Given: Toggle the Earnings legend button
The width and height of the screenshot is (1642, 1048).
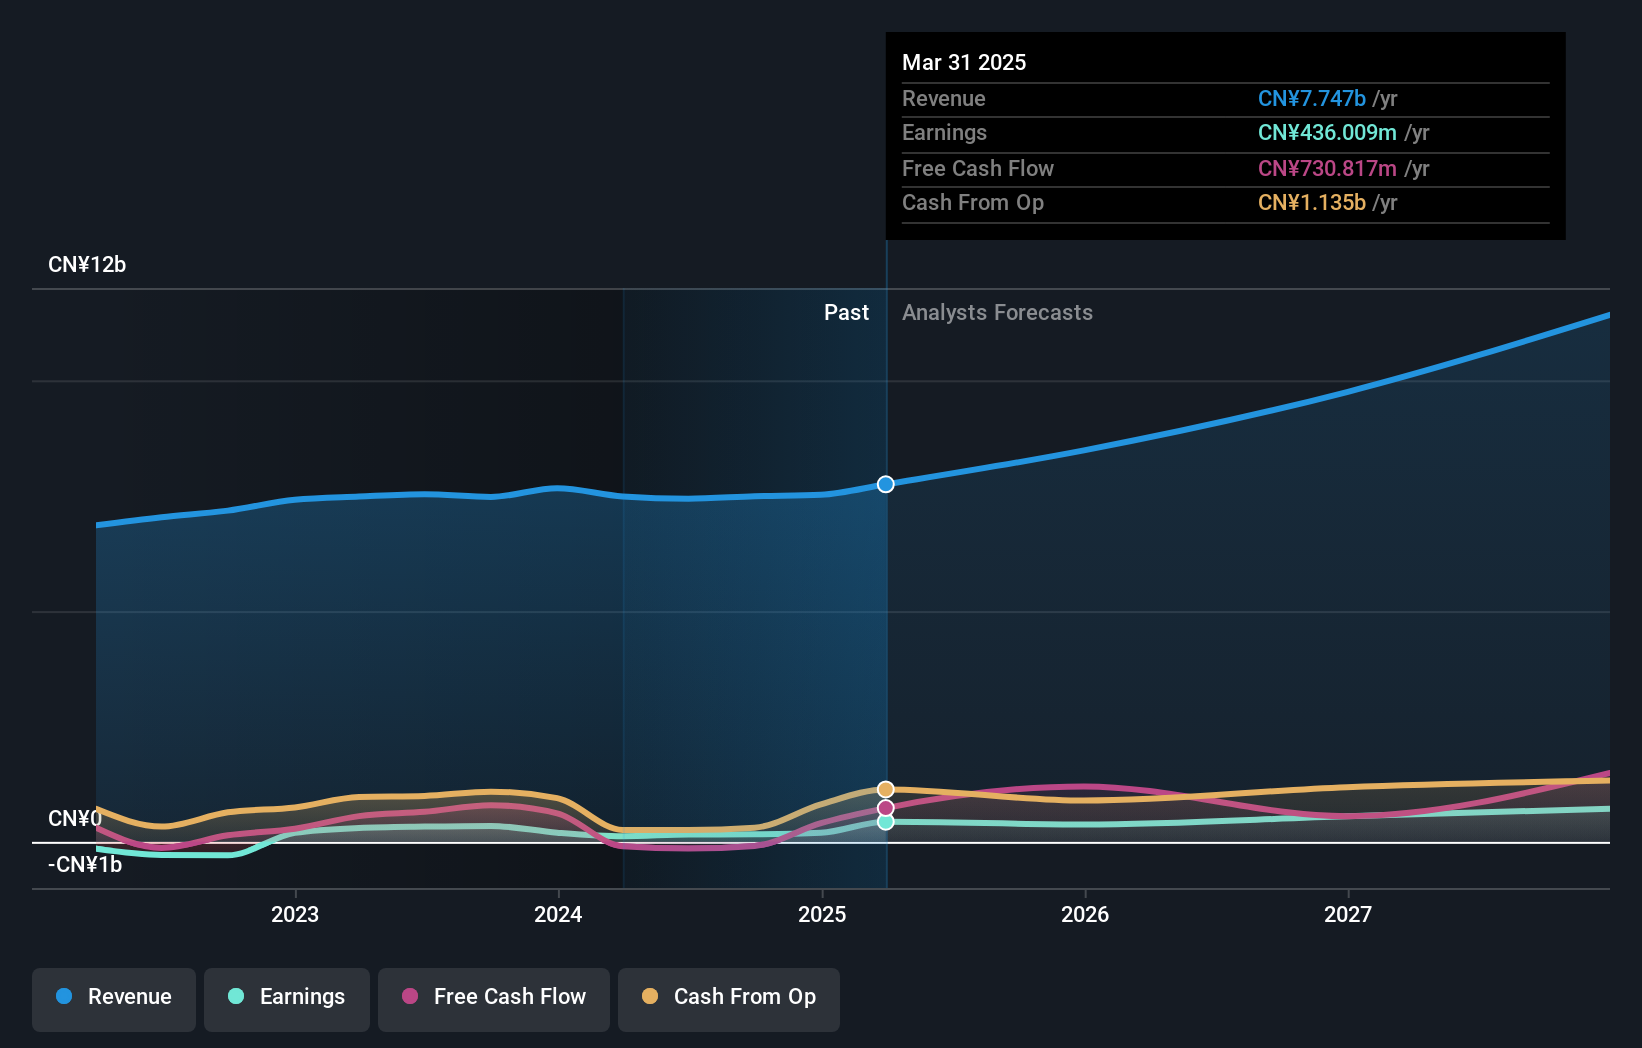Looking at the screenshot, I should point(287,999).
